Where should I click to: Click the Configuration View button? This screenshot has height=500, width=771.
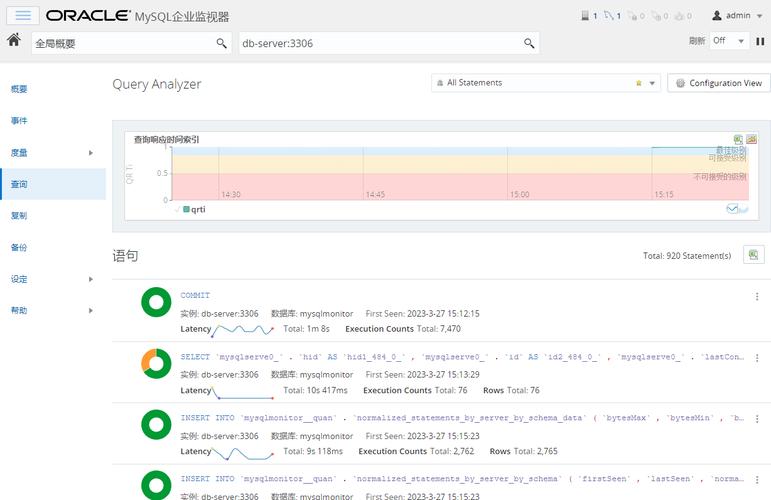tap(719, 83)
